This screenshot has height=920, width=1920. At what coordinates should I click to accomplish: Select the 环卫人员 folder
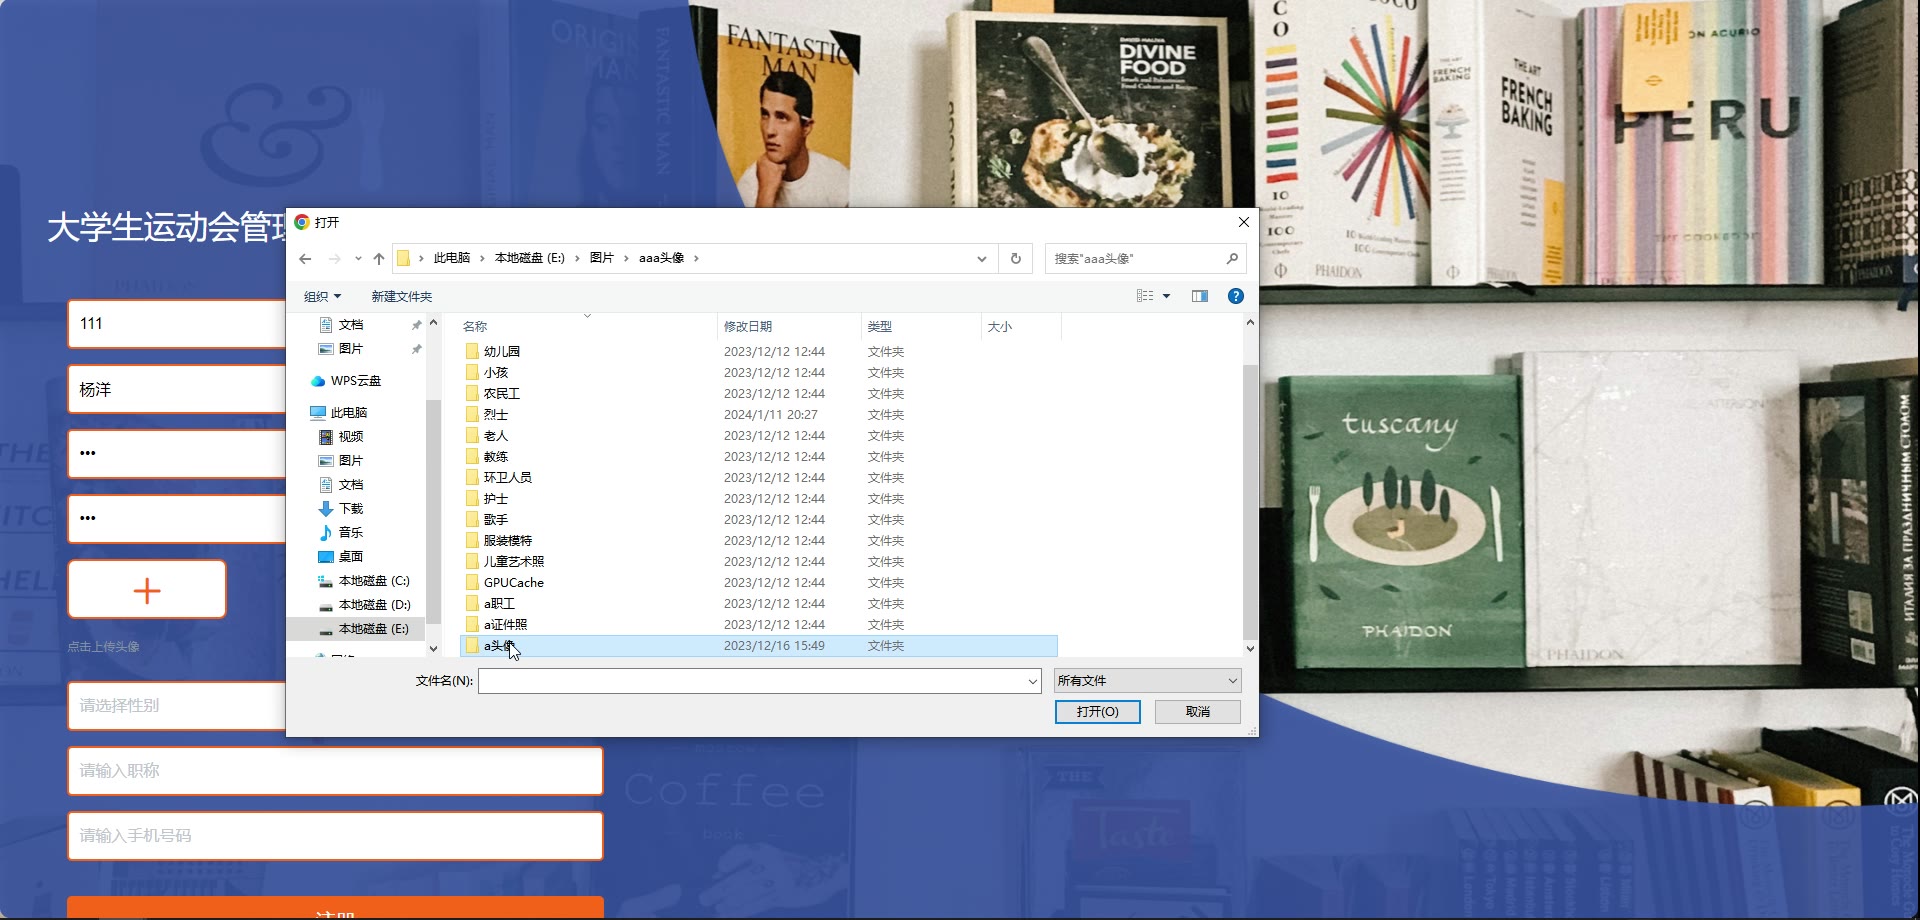click(x=508, y=477)
